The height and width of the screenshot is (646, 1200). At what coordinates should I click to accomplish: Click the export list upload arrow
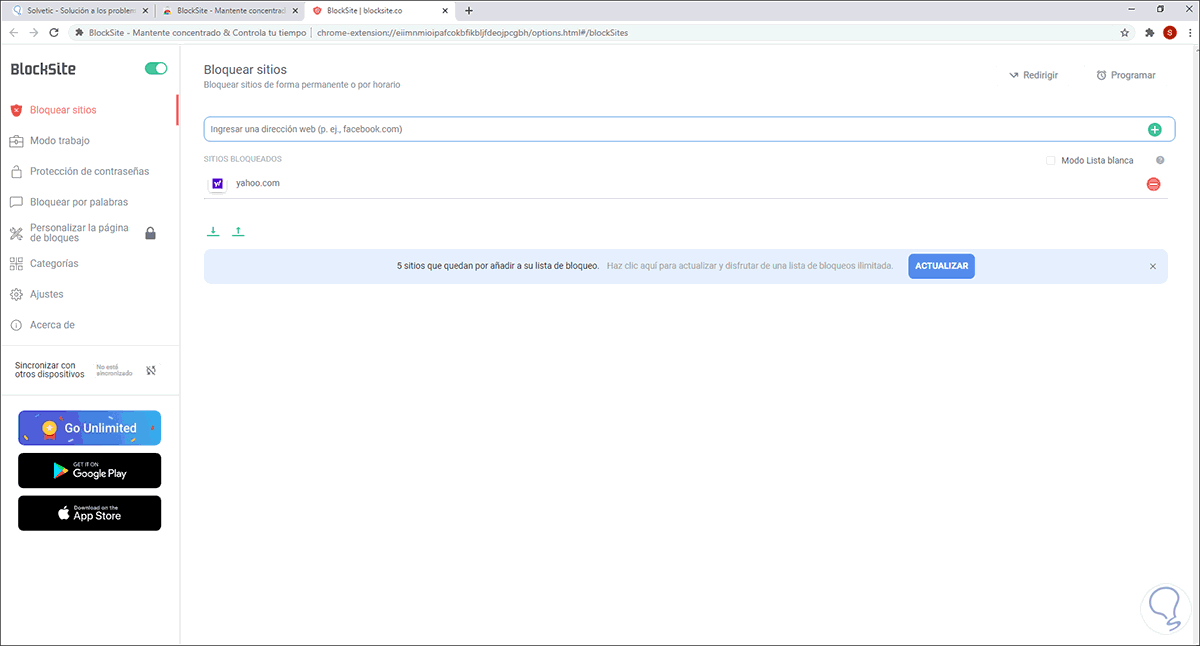point(238,231)
